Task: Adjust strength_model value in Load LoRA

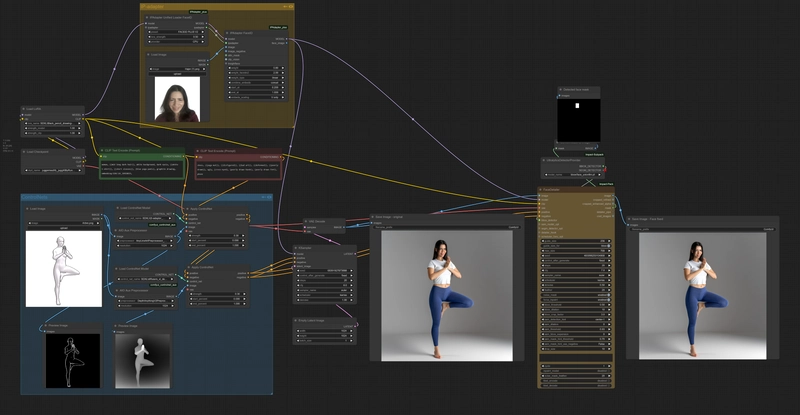Action: [x=53, y=128]
